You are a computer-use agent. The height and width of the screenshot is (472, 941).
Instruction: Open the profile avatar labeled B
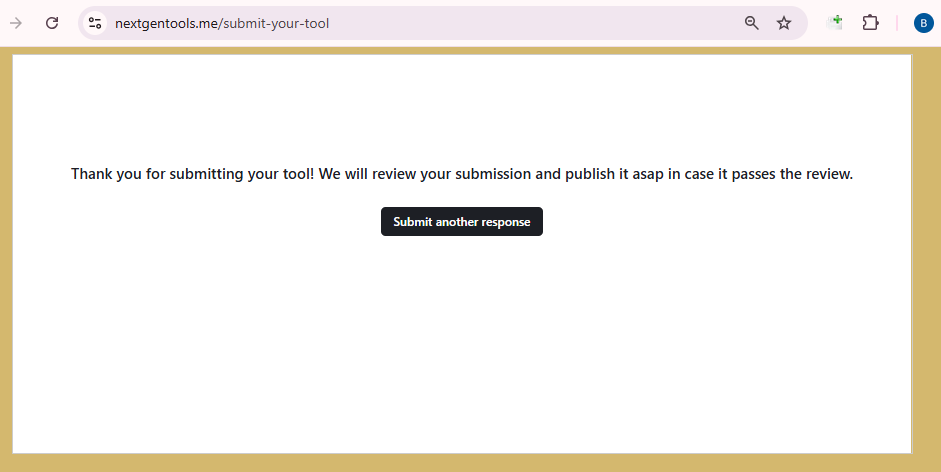[923, 23]
